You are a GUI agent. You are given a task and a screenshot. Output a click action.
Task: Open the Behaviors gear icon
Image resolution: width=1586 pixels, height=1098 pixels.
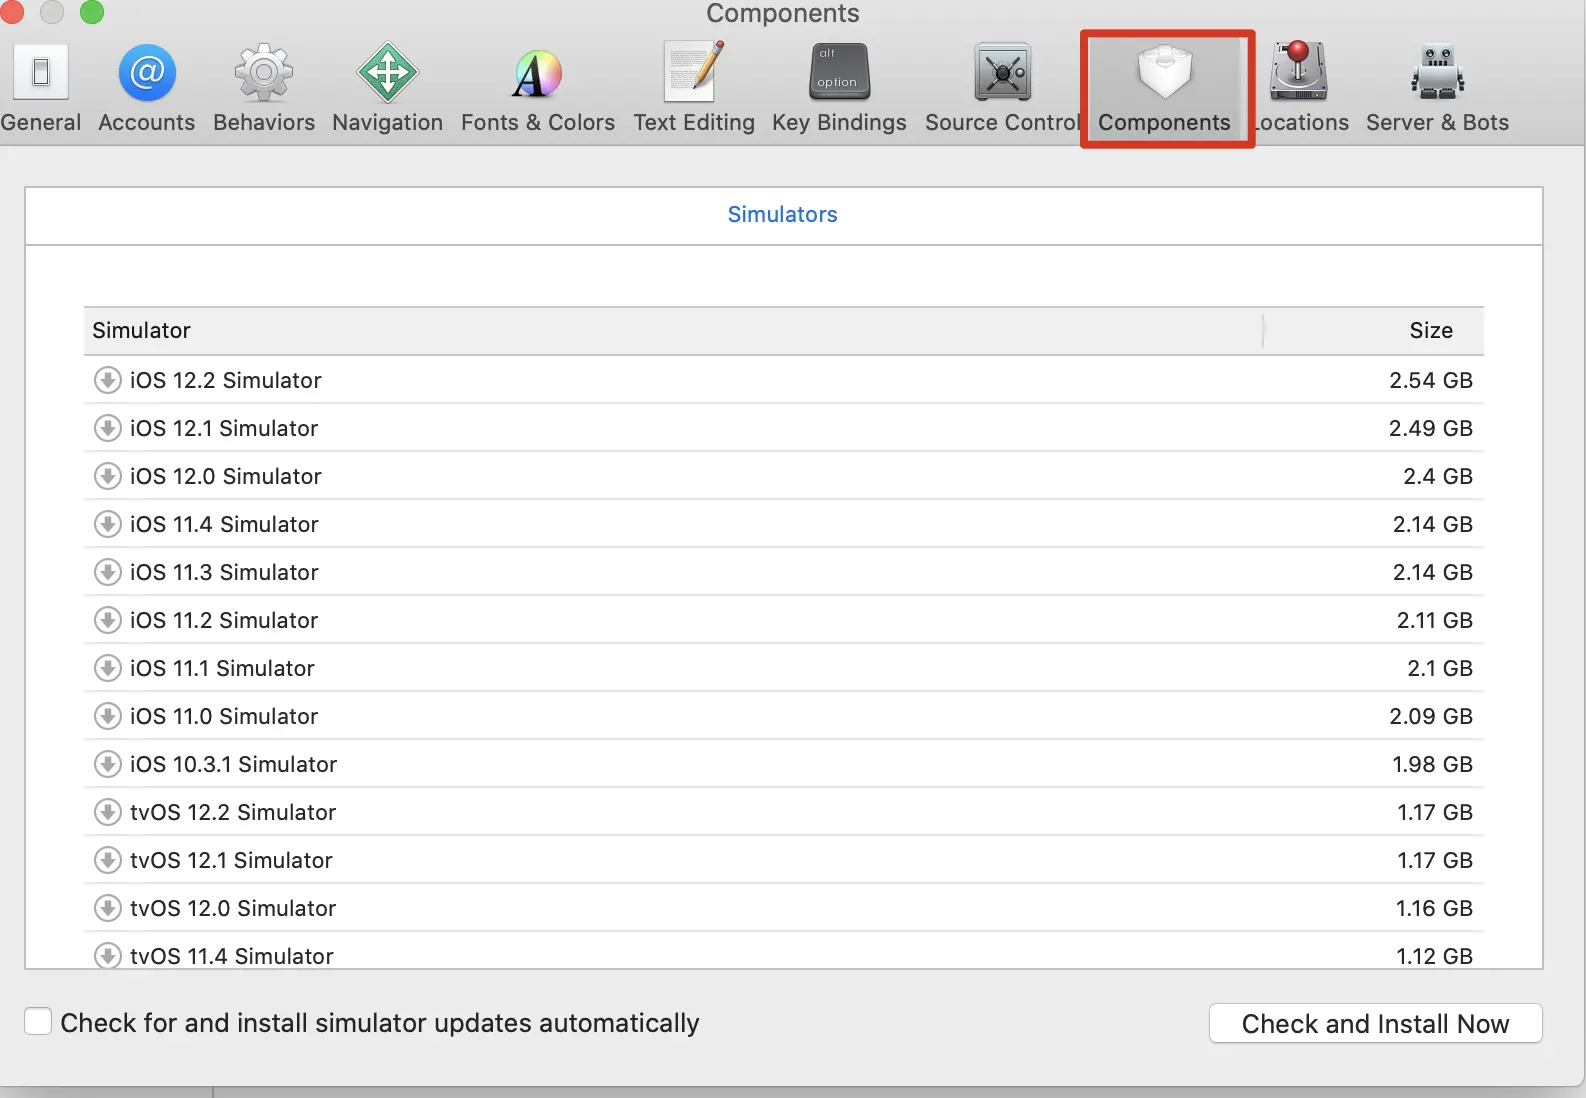[x=264, y=72]
